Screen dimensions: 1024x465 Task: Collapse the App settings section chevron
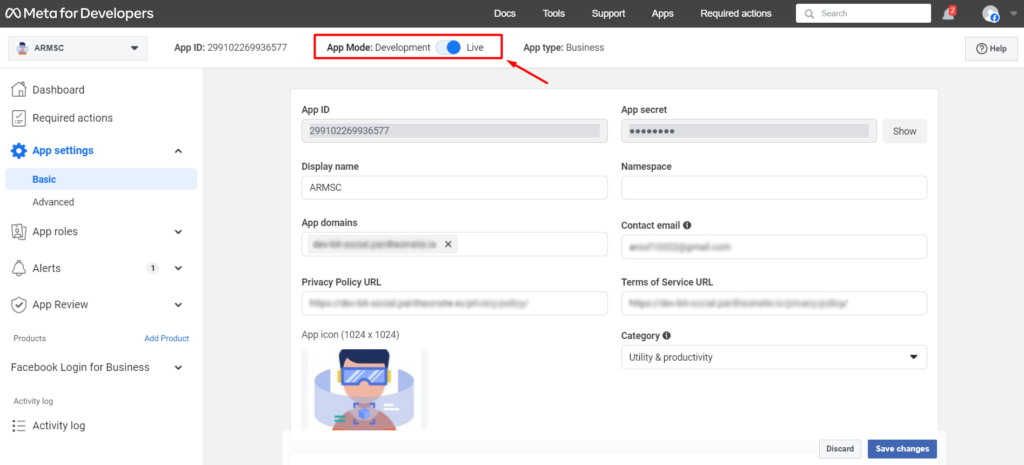click(178, 151)
